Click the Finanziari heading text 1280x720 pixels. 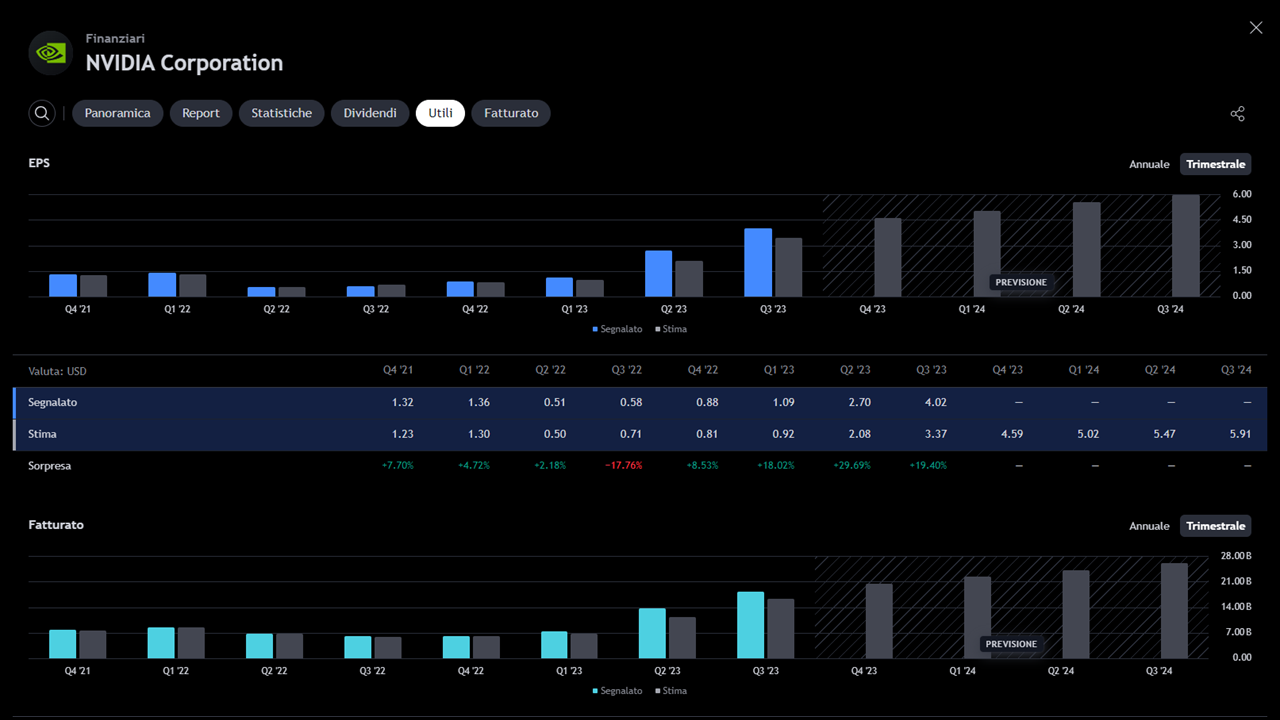tap(115, 38)
